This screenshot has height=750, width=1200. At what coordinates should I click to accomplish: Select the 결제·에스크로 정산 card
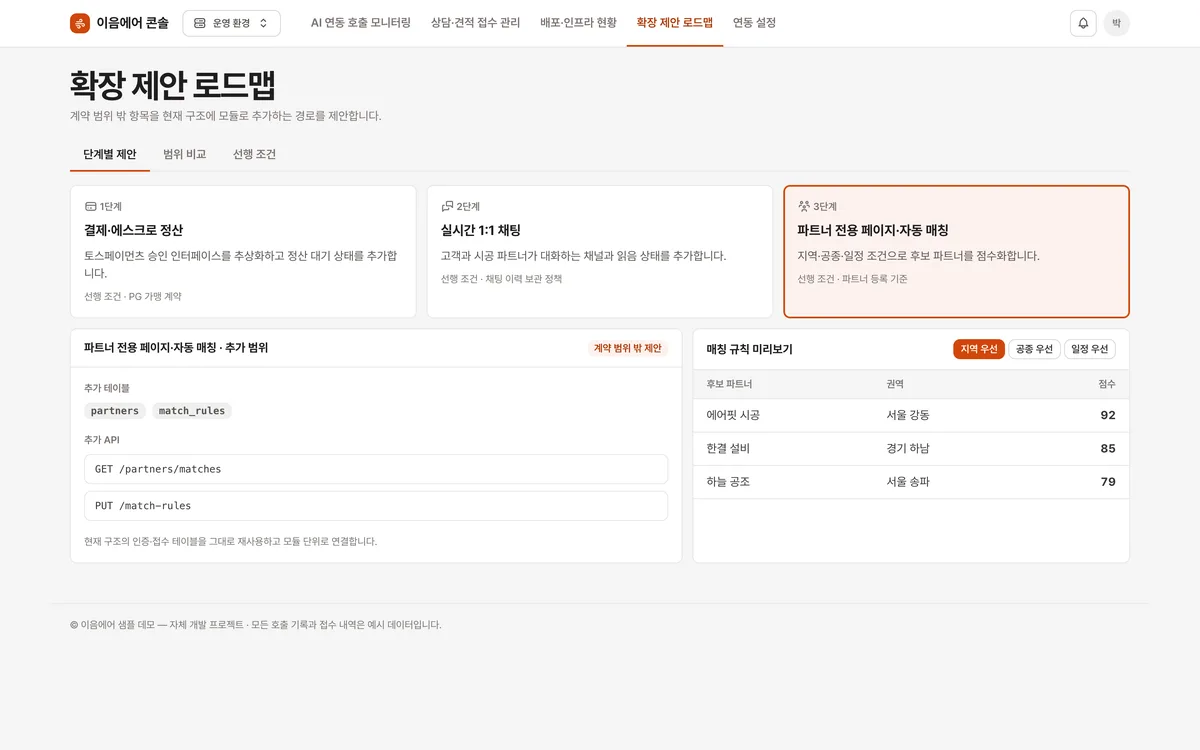click(243, 251)
